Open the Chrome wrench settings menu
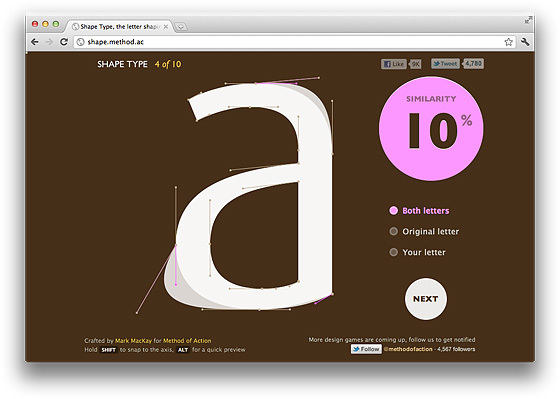 pos(525,42)
